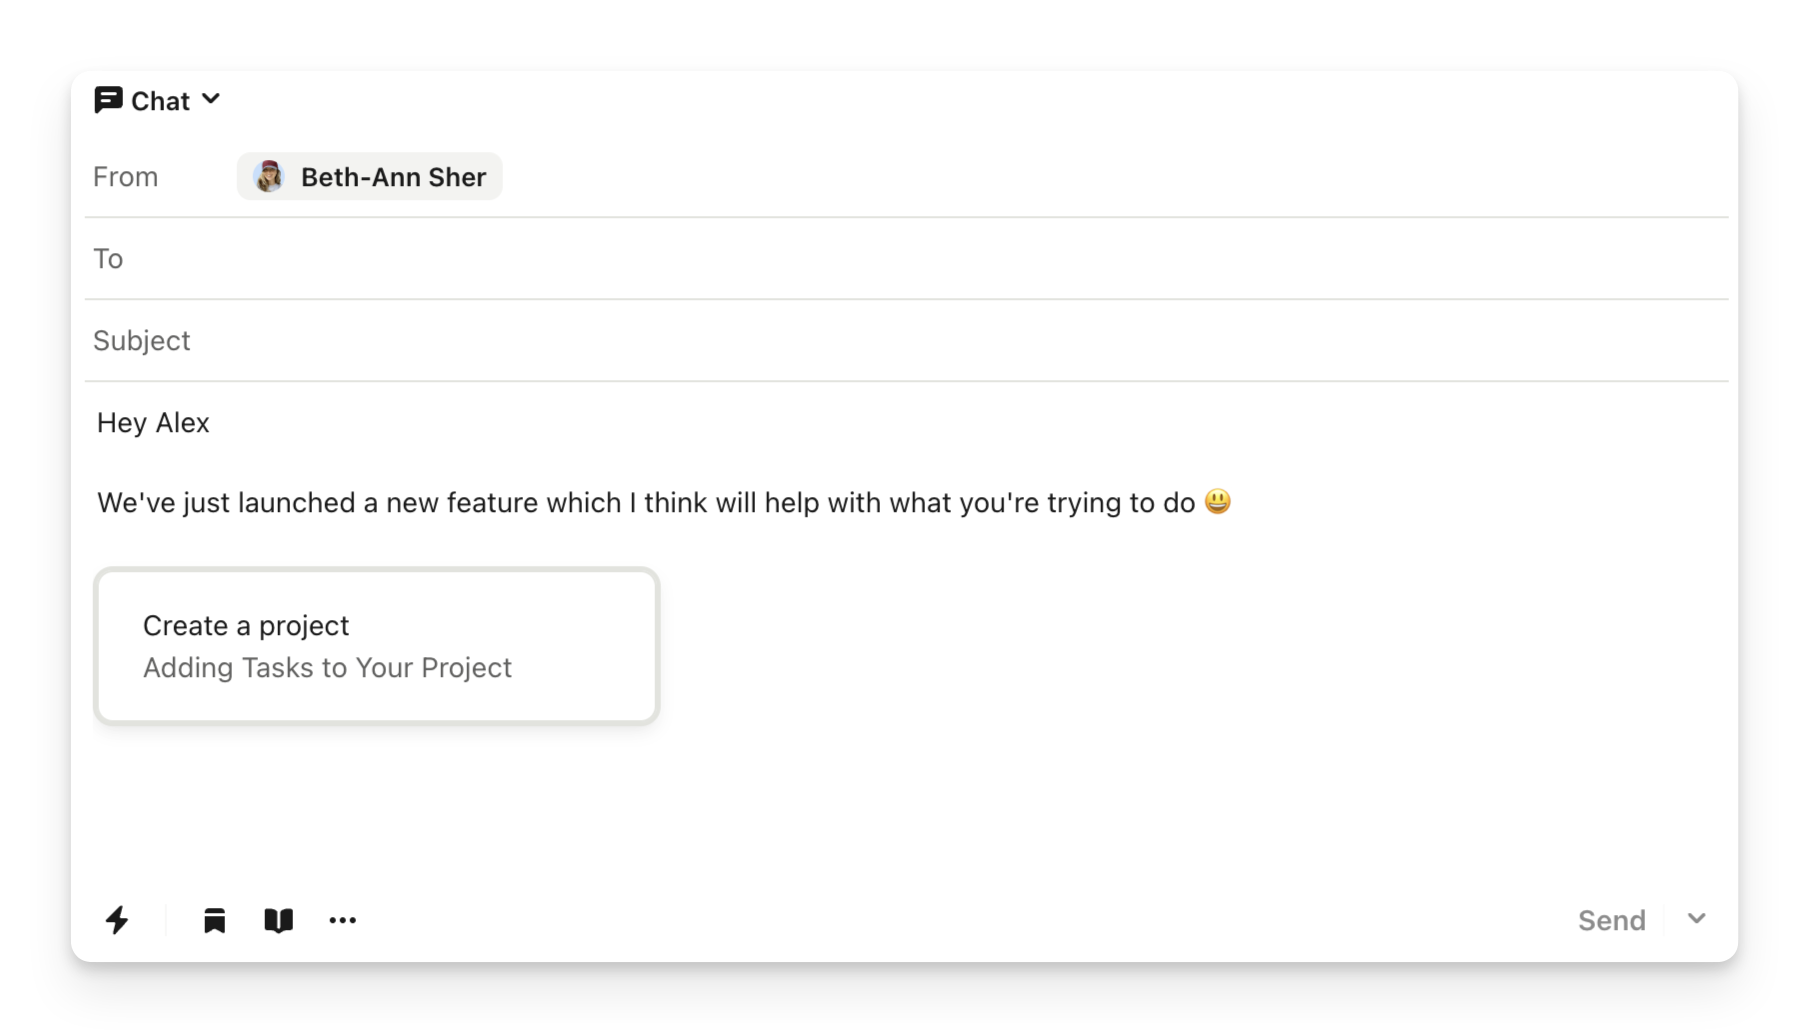This screenshot has height=1033, width=1809.
Task: Open the Chat channel type dropdown chevron
Action: tap(211, 99)
